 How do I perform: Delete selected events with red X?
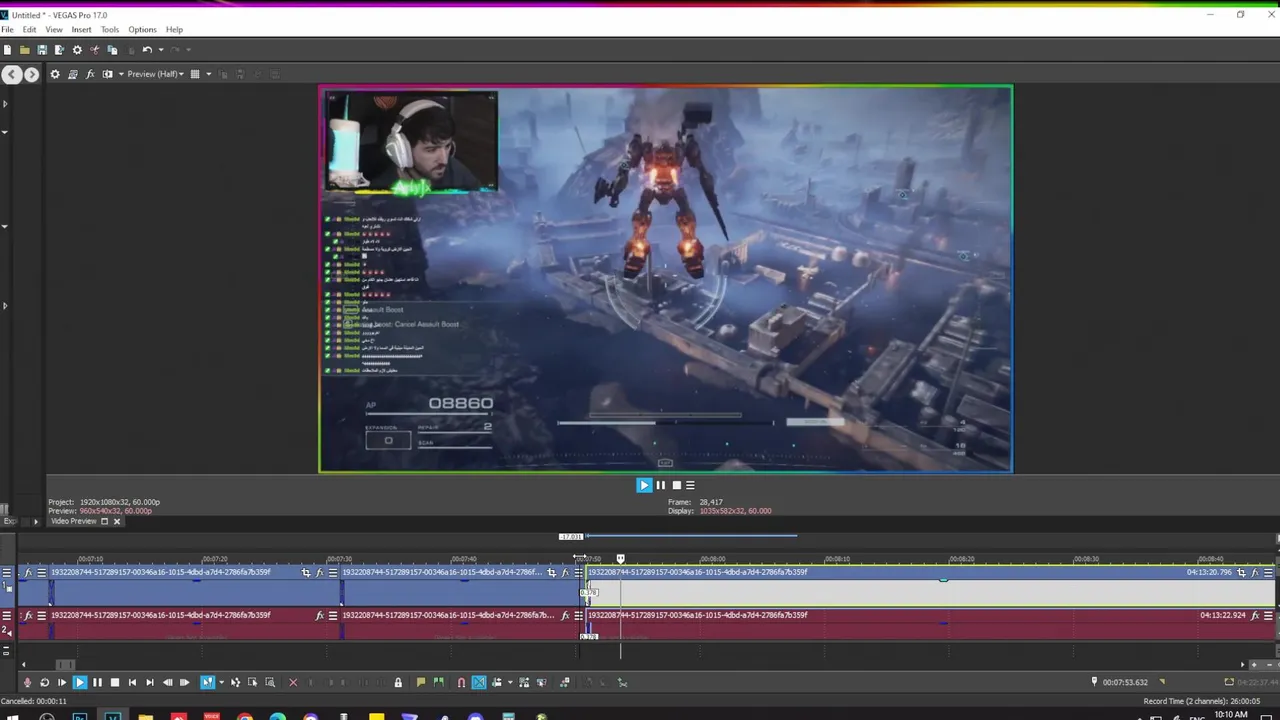(293, 682)
